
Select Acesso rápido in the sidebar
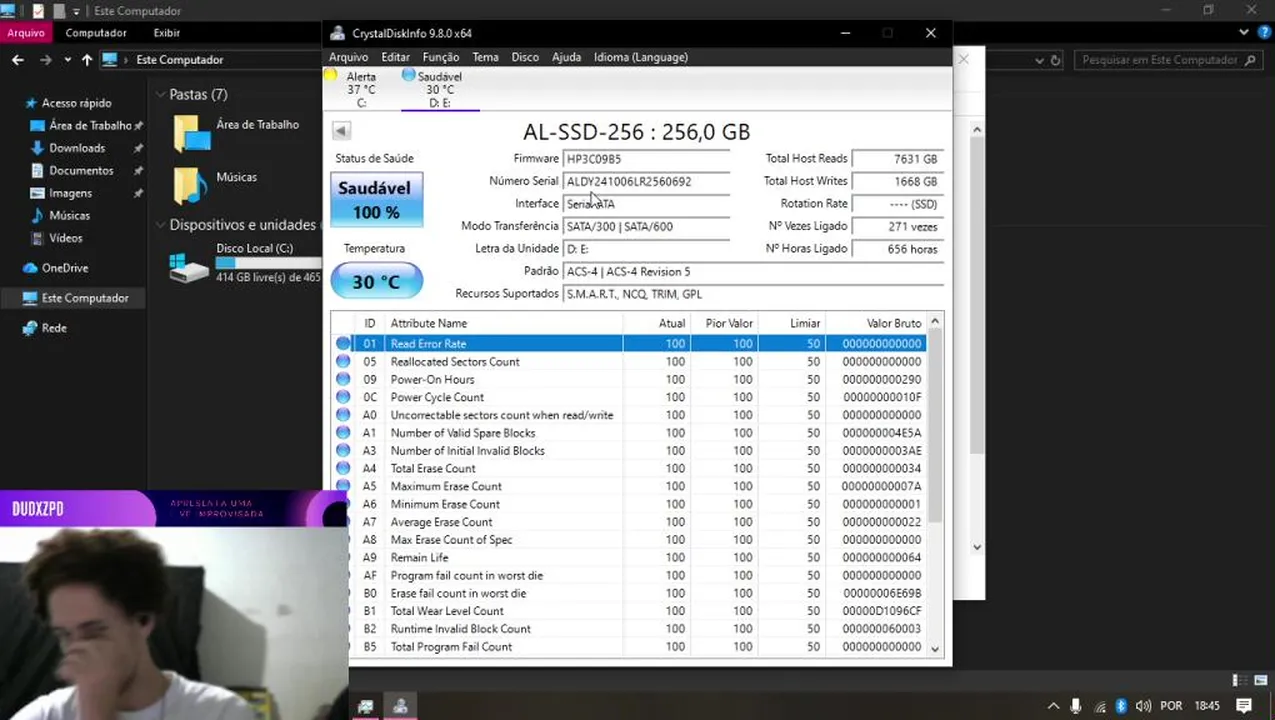click(76, 103)
